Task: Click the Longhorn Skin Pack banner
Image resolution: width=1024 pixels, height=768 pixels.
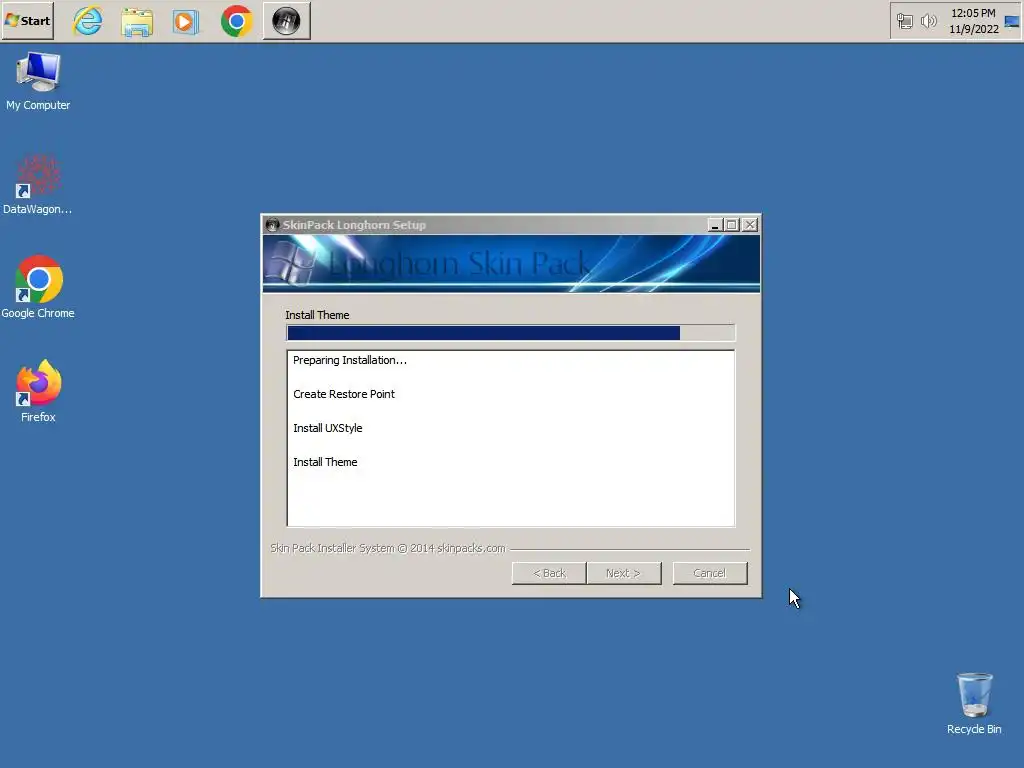Action: pos(511,263)
